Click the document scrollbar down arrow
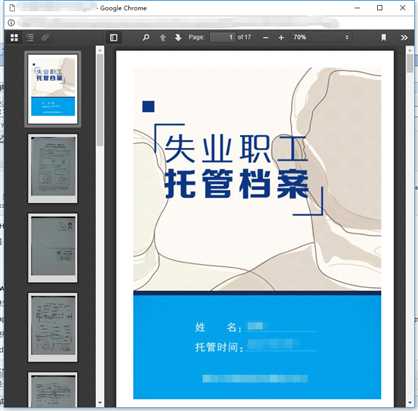 (410, 403)
